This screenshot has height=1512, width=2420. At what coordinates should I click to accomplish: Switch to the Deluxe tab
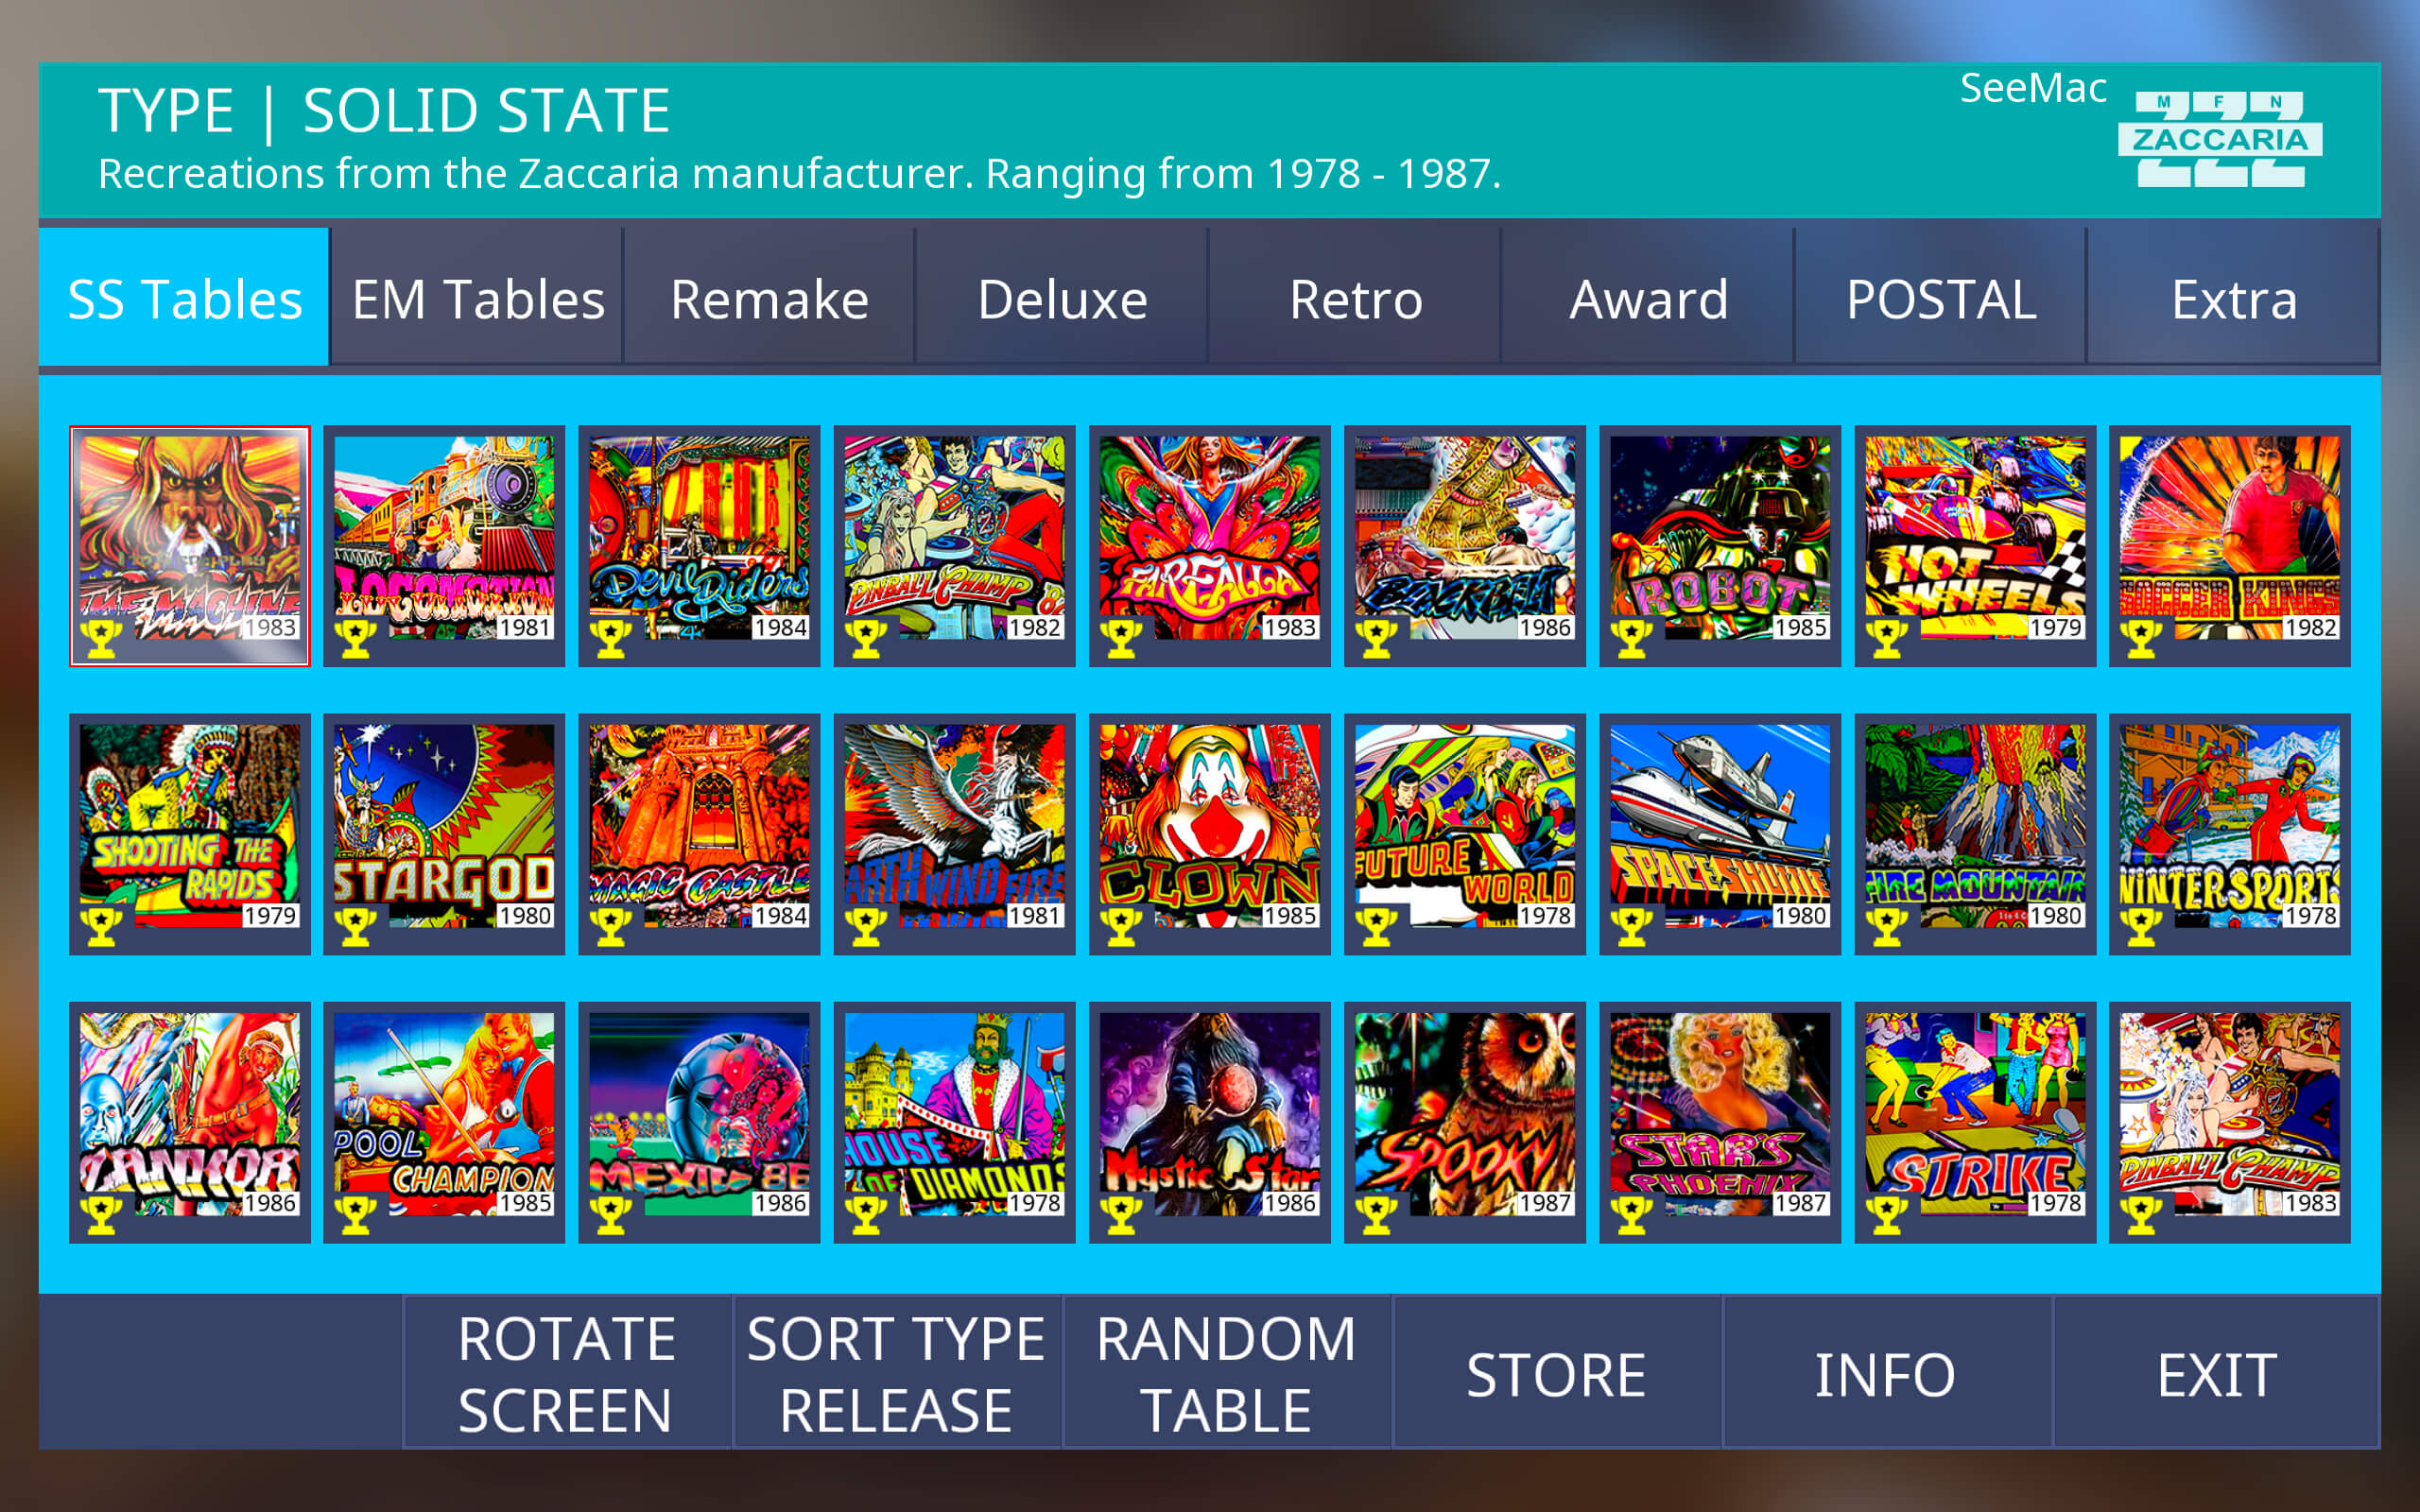(x=1063, y=298)
